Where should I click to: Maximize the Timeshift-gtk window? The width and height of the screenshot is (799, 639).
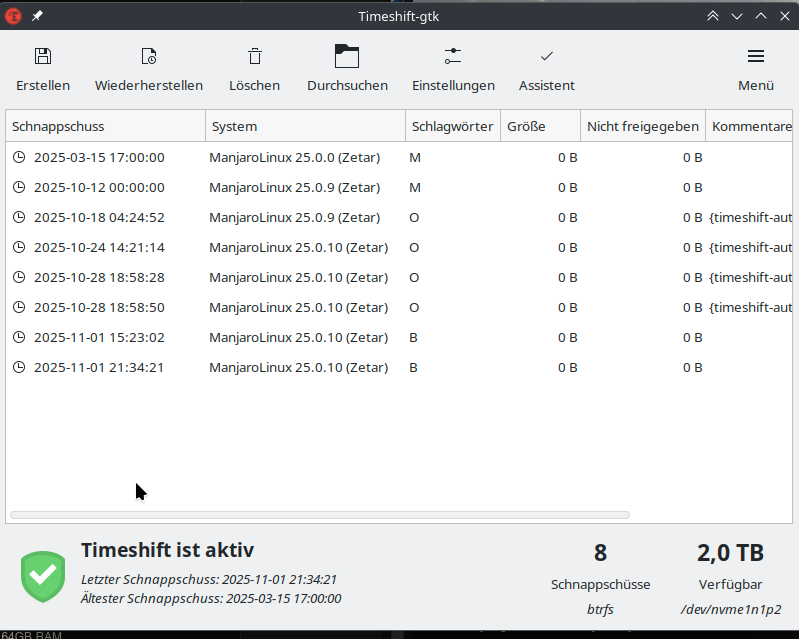(761, 16)
